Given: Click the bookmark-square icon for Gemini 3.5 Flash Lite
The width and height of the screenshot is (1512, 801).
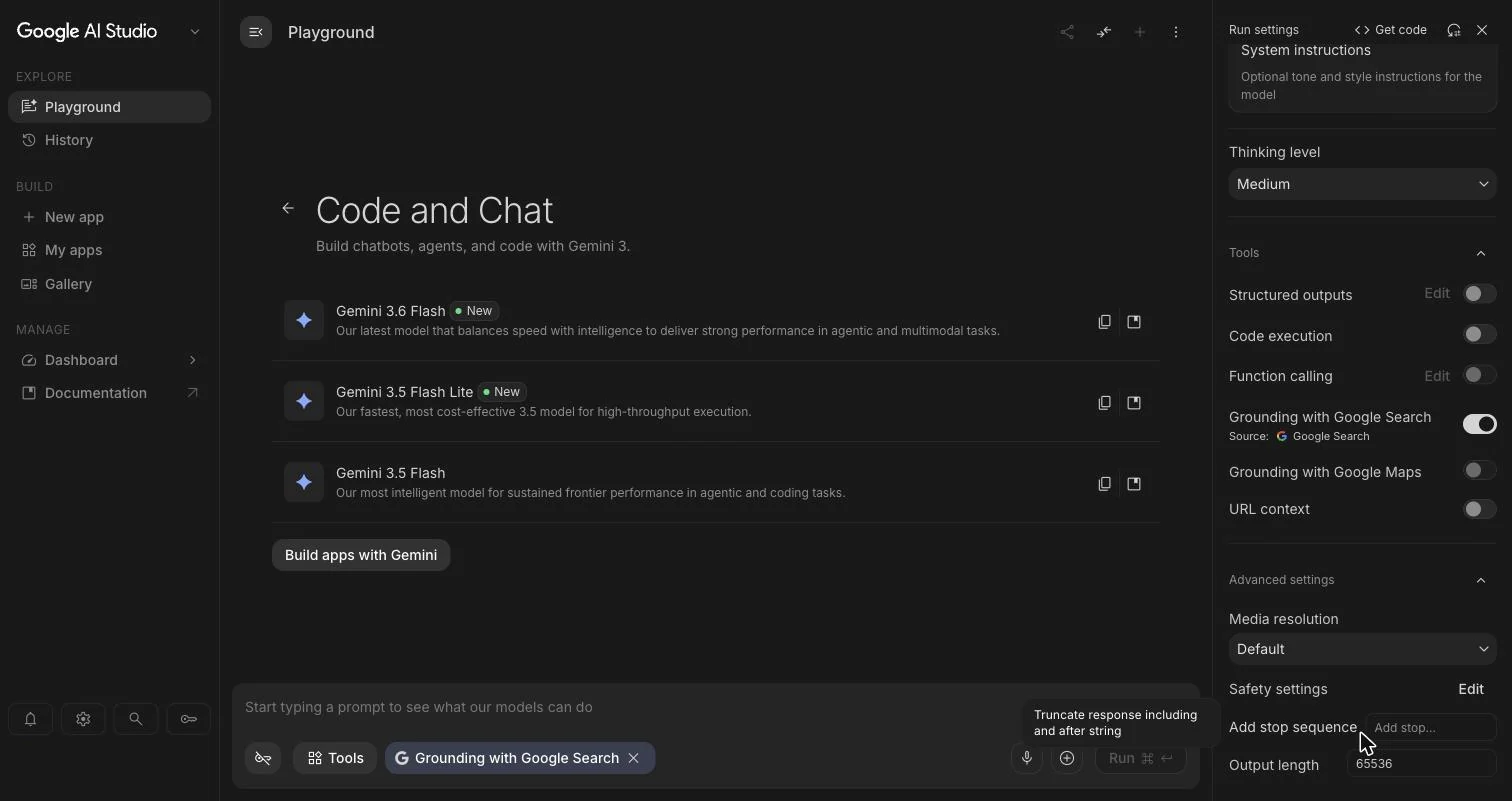Looking at the screenshot, I should (x=1134, y=403).
